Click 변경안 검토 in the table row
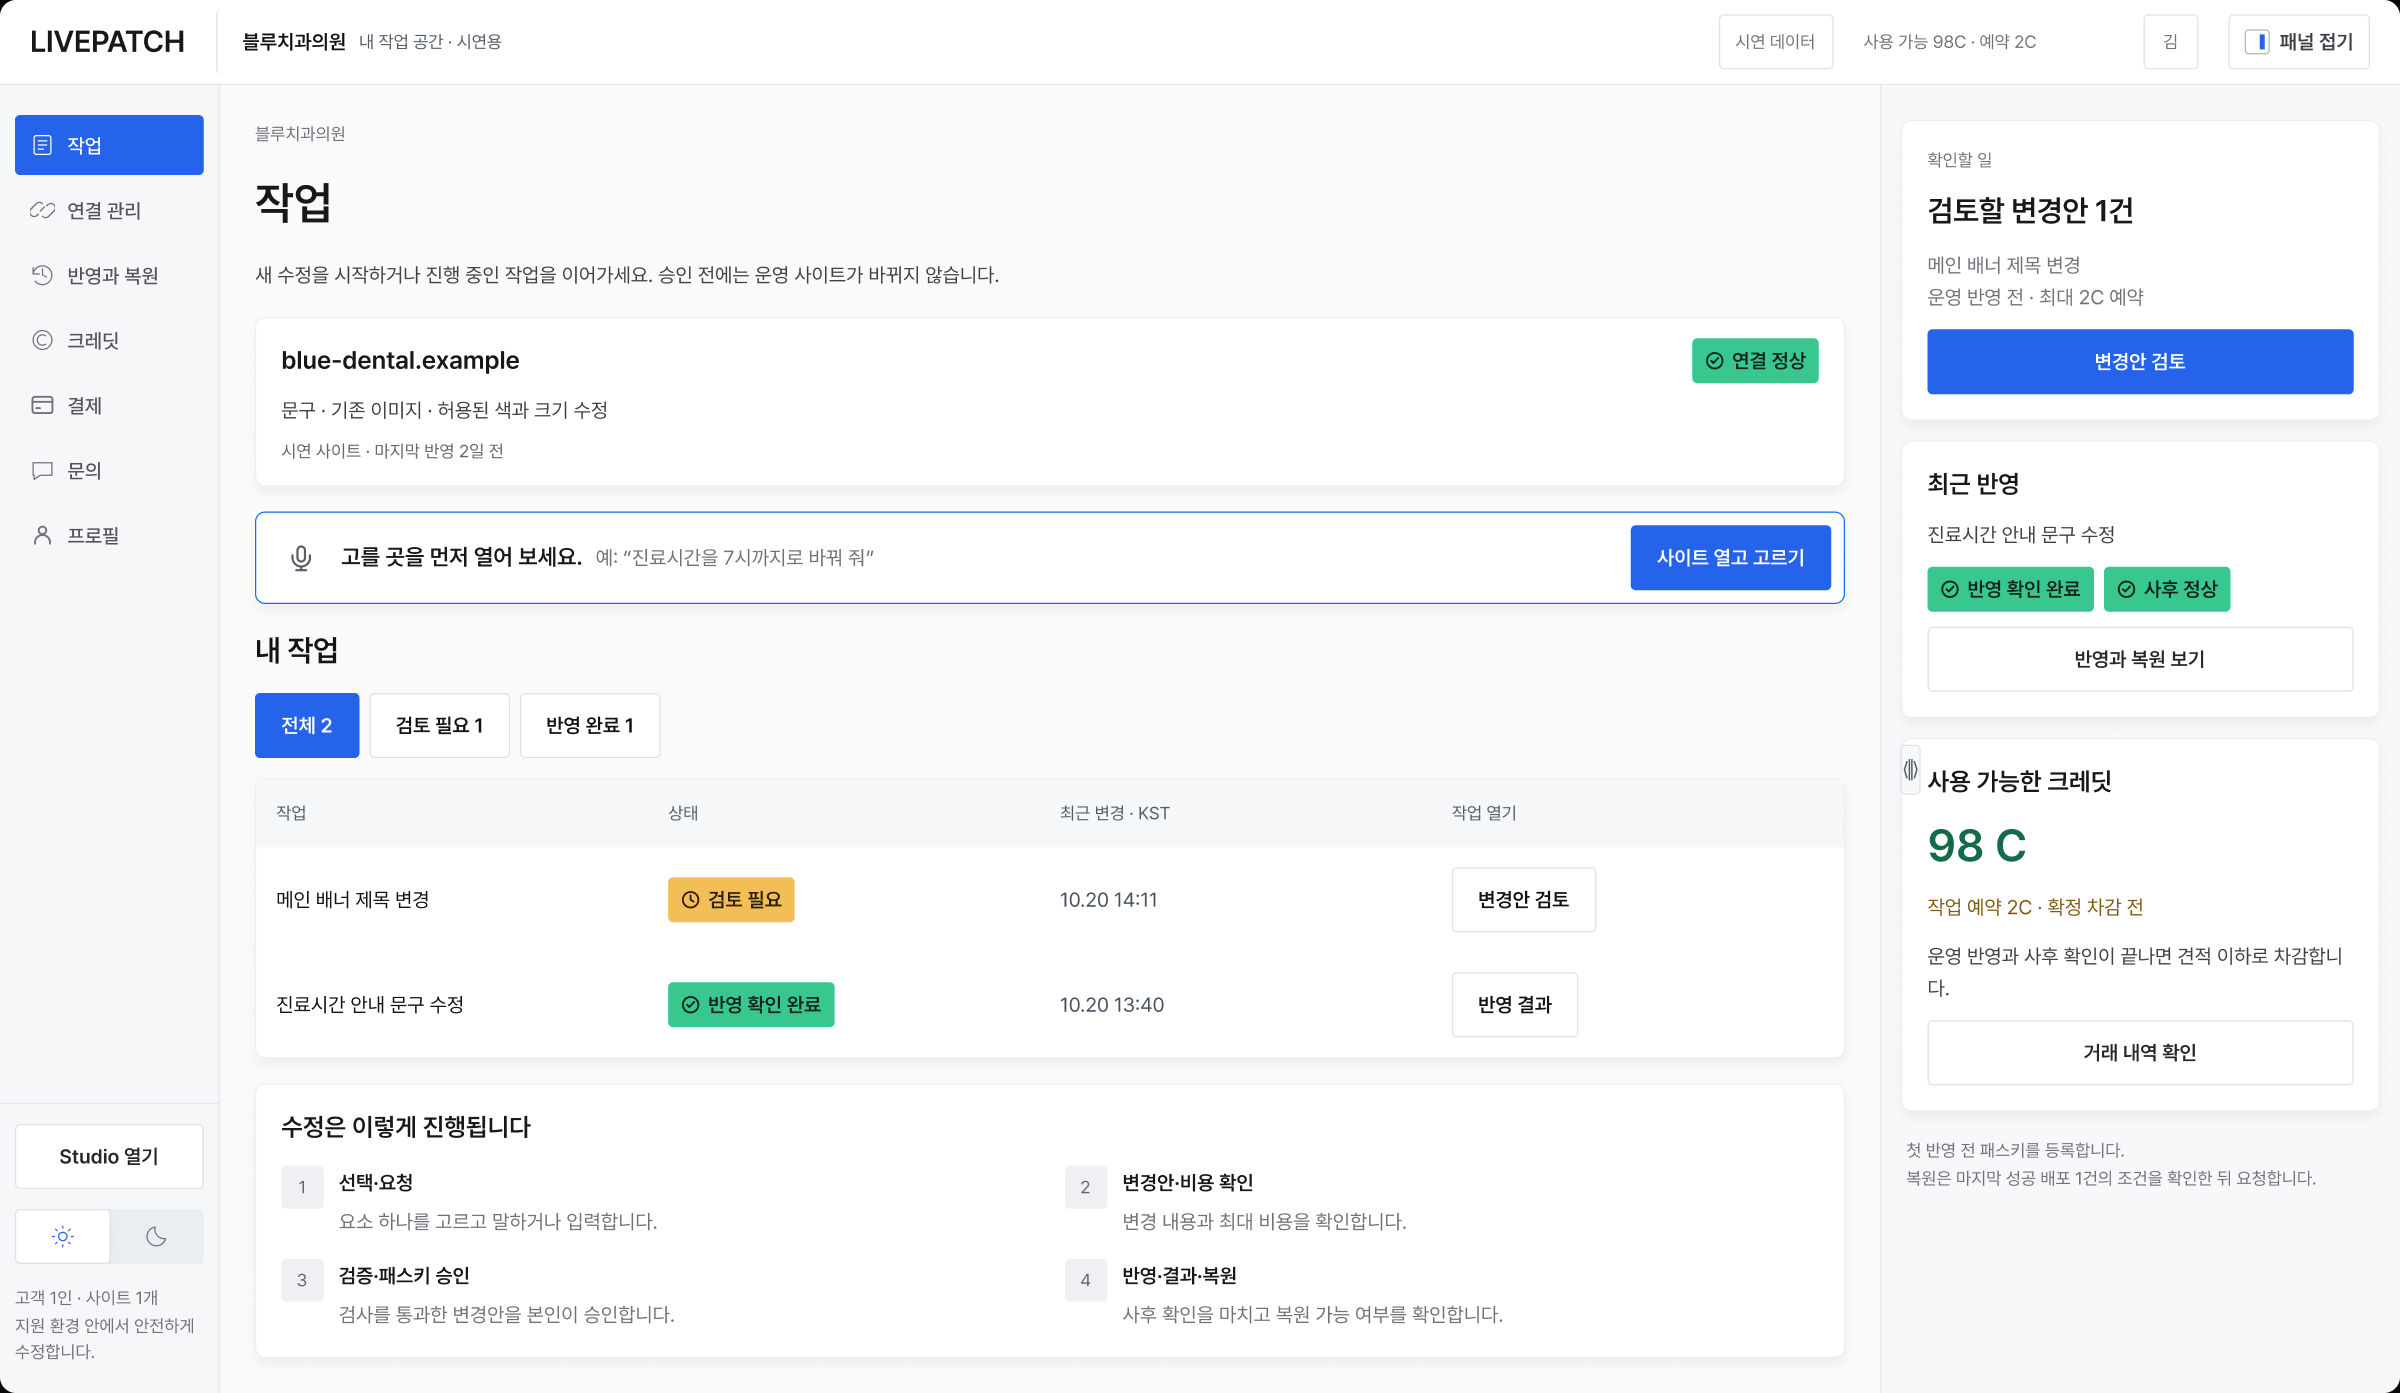Screen dimensions: 2400x1393 1524,900
